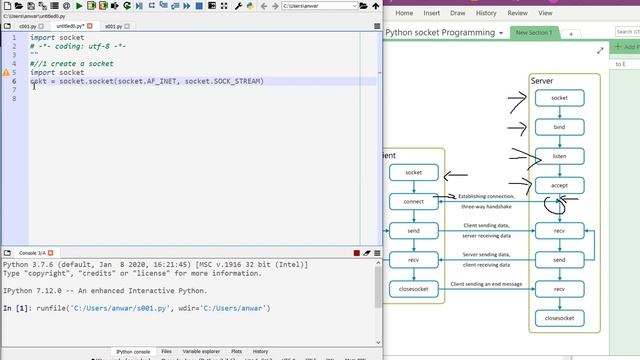Click the code on editor line 6
This screenshot has height=360, width=640.
(147, 81)
